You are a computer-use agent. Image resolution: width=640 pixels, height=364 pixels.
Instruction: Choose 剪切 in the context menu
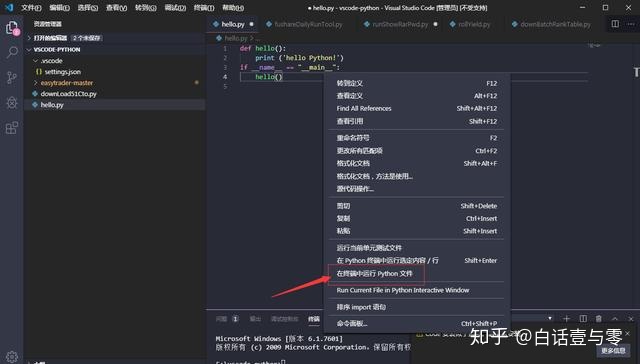416,206
